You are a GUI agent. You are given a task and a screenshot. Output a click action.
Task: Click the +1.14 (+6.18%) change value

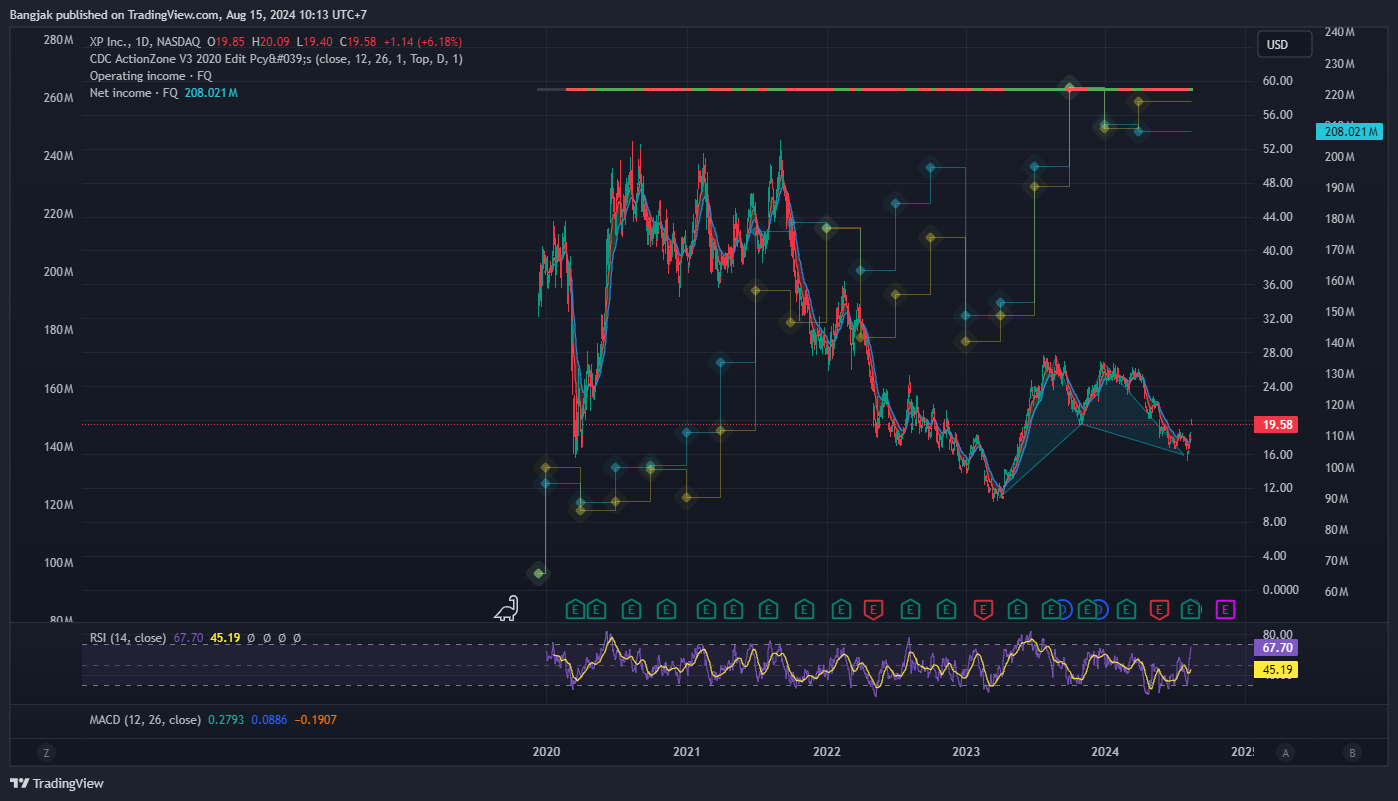422,42
